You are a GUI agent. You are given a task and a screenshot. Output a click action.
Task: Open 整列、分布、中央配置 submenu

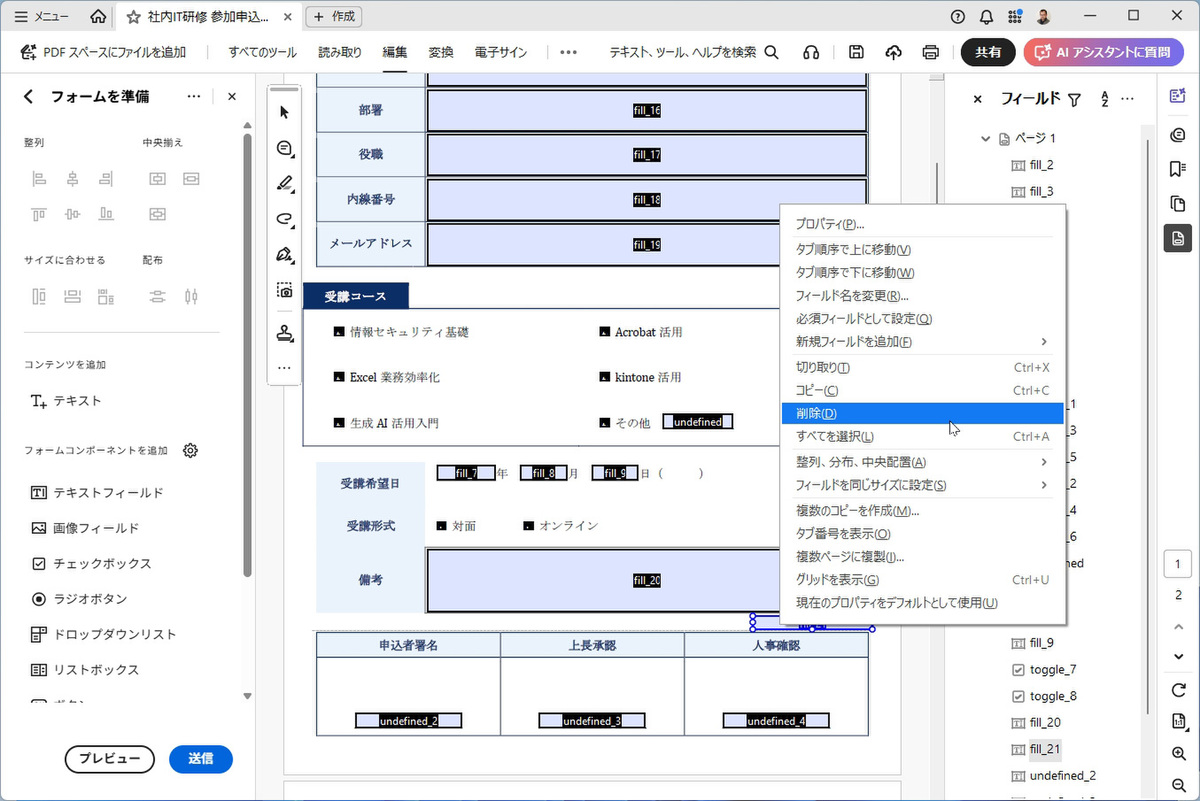click(x=922, y=462)
